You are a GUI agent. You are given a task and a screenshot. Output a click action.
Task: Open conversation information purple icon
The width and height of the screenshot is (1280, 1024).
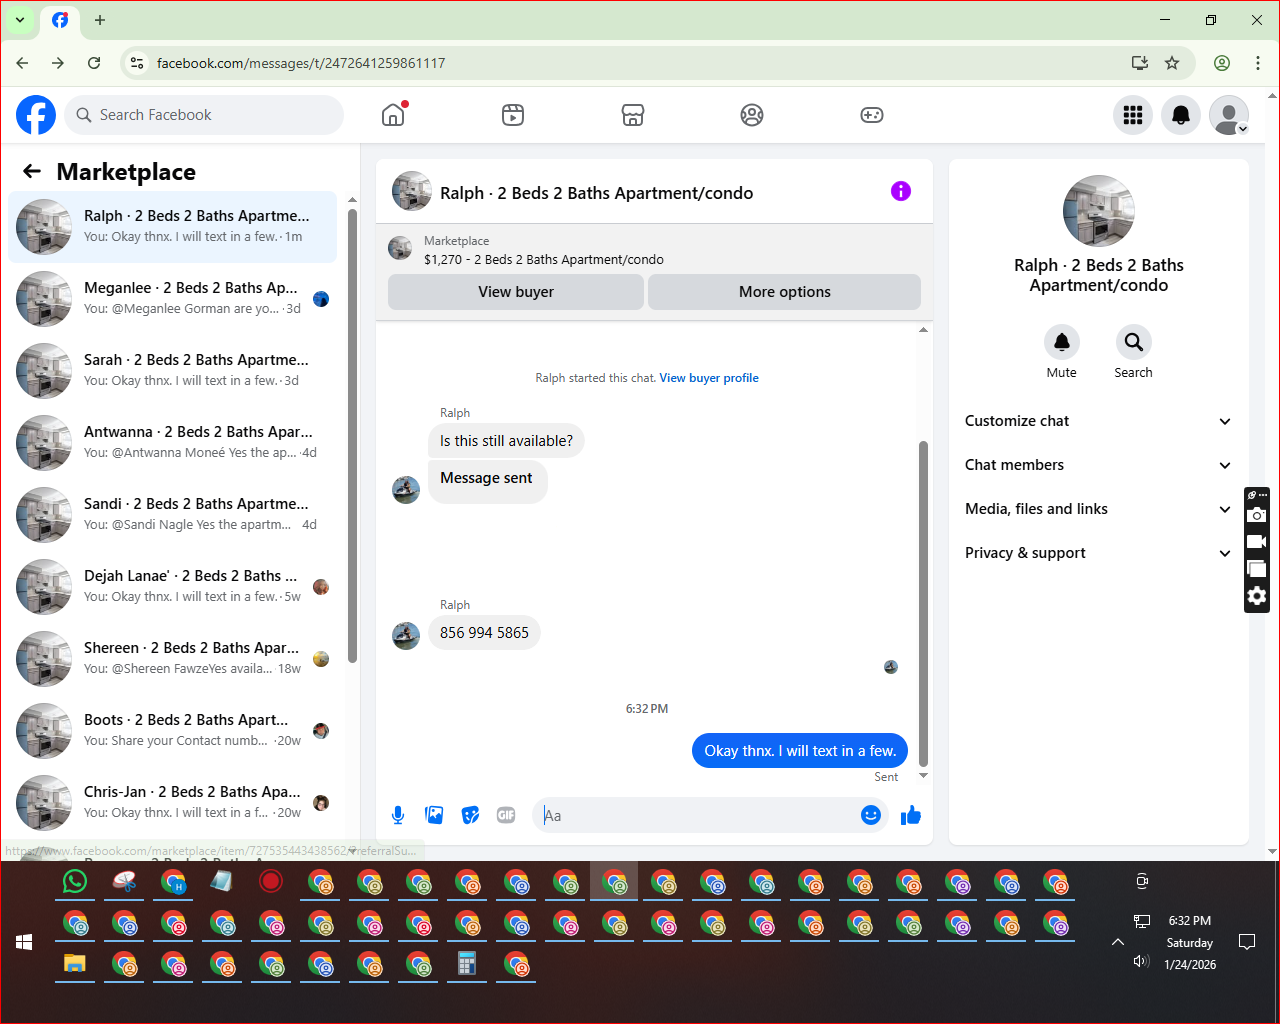[901, 191]
